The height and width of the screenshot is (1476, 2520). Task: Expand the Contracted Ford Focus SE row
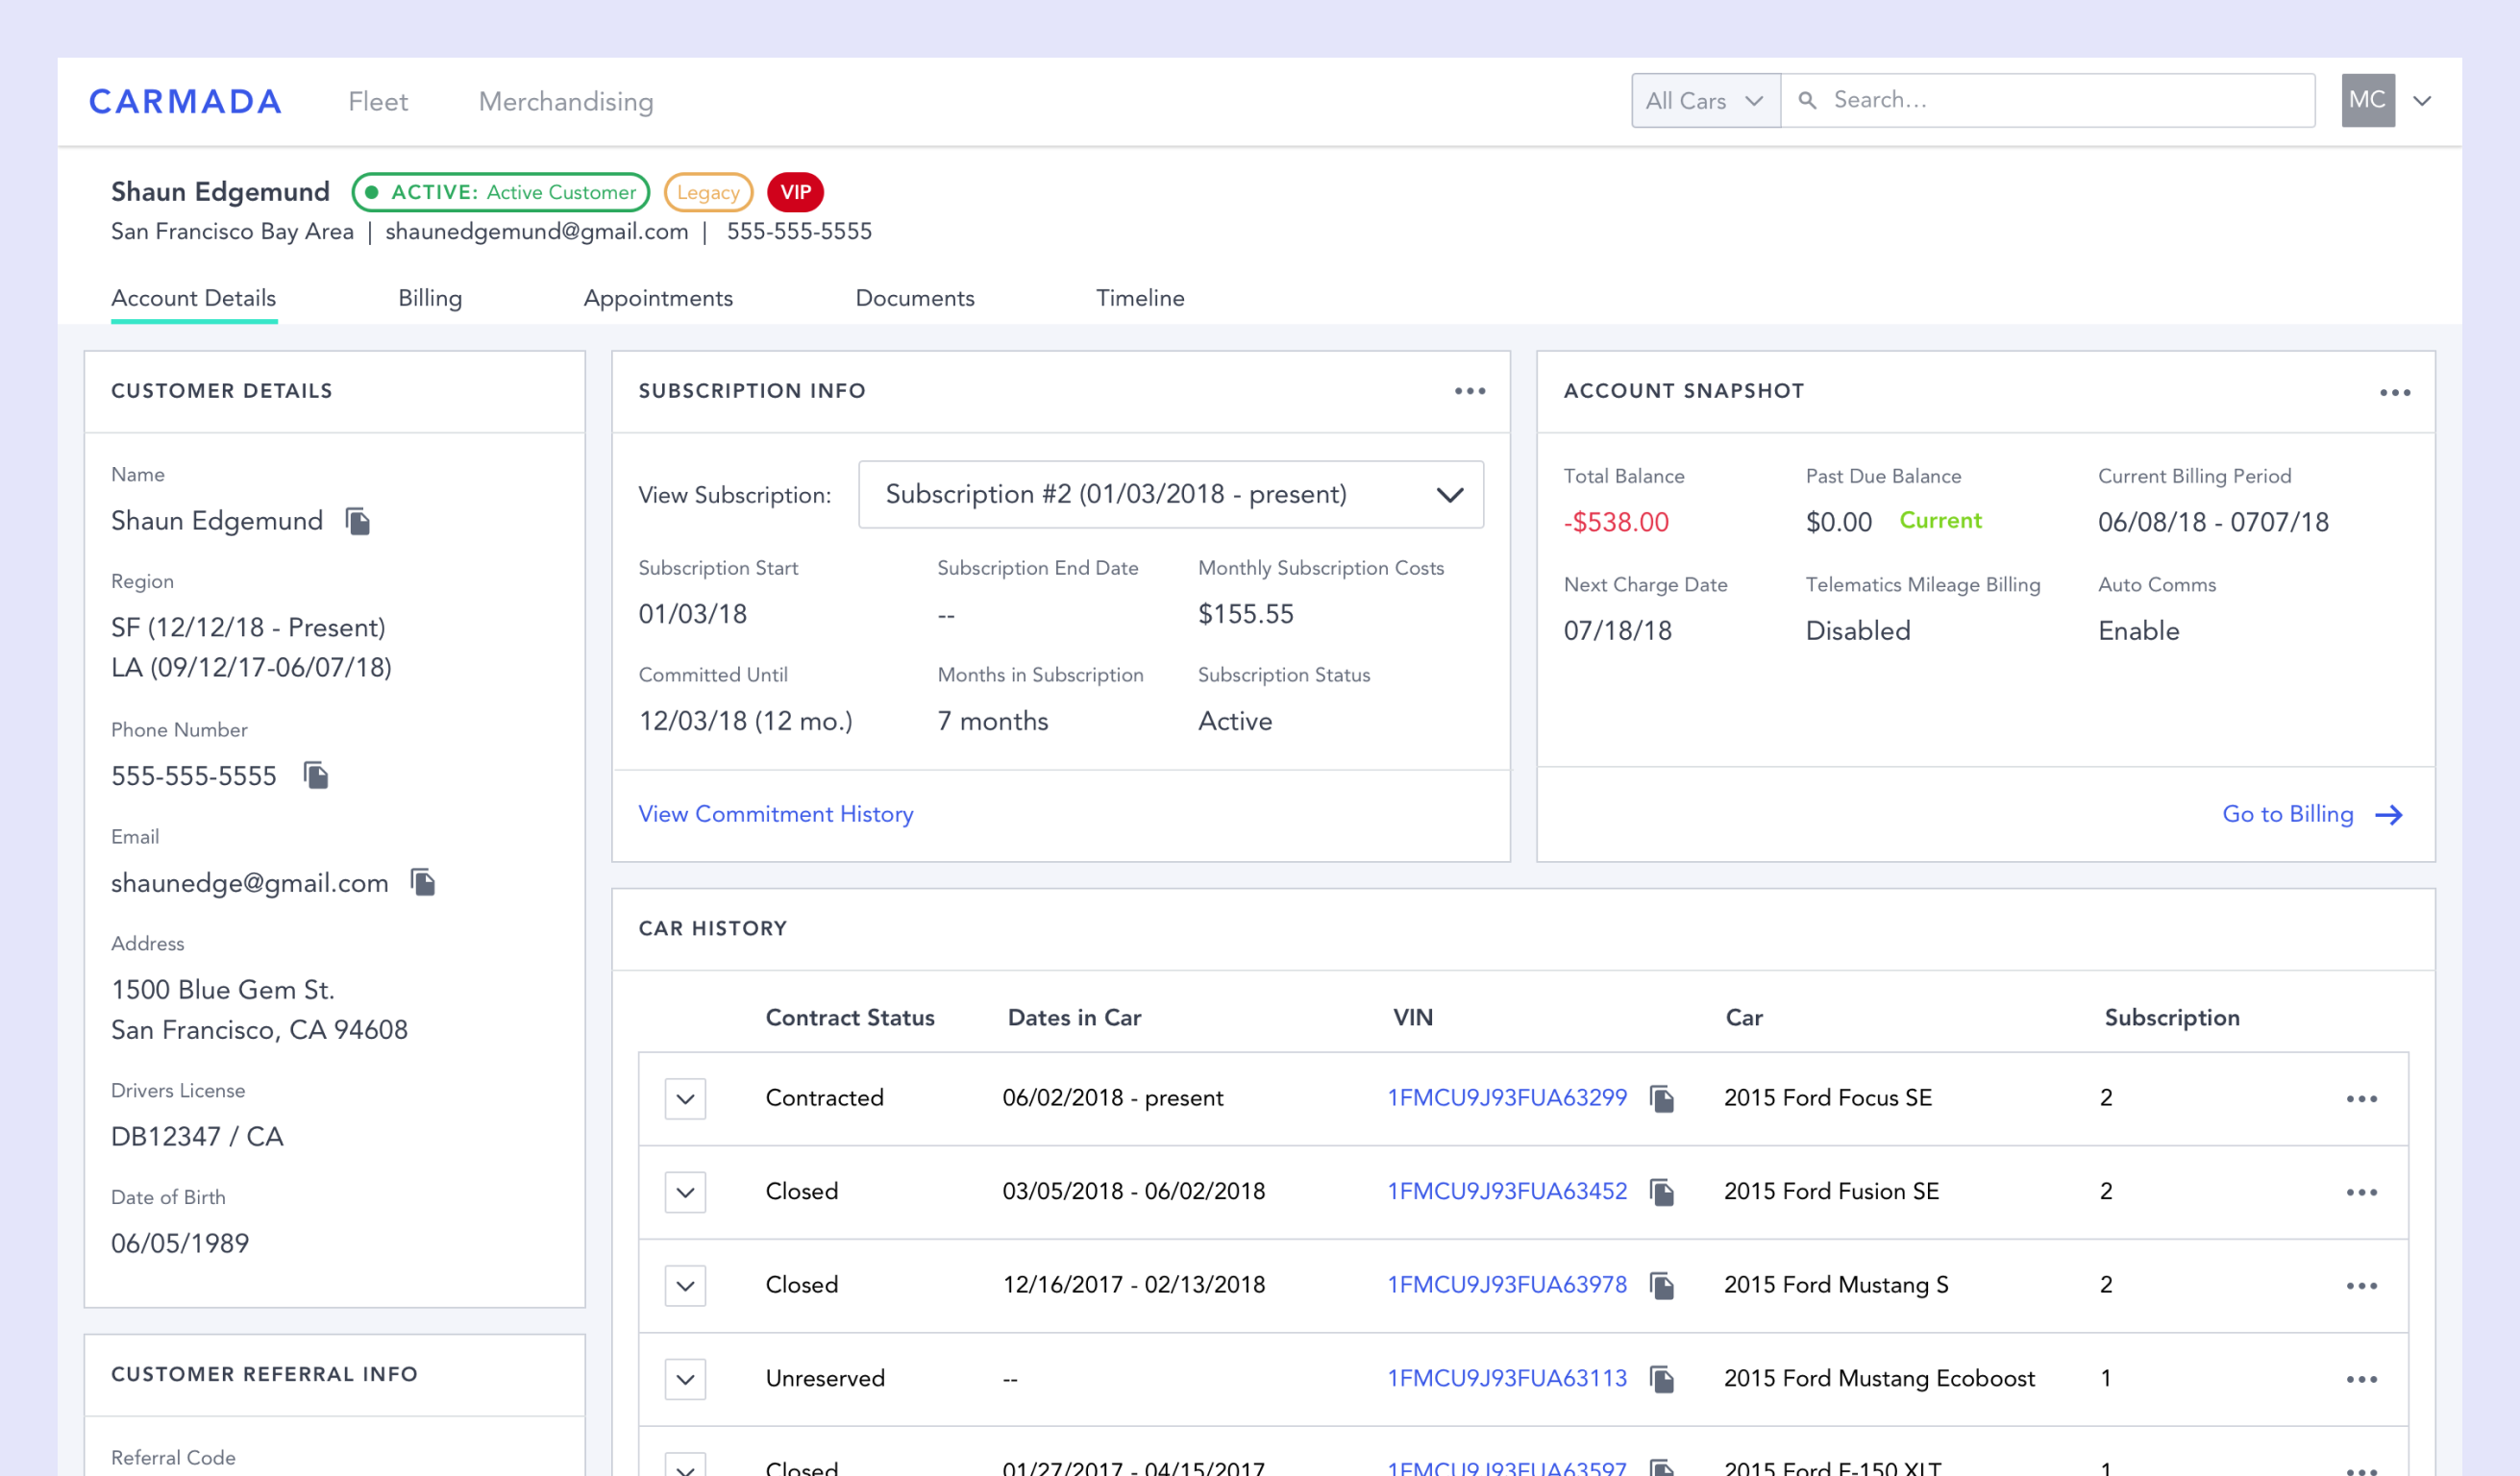pyautogui.click(x=685, y=1098)
